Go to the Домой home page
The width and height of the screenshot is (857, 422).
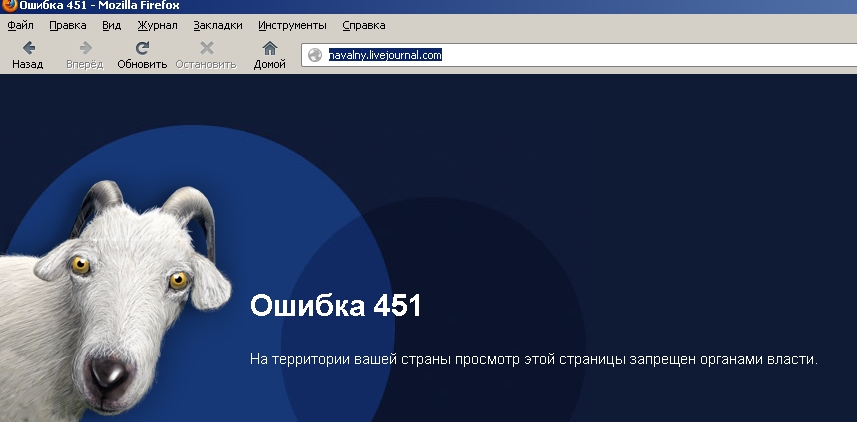click(x=269, y=55)
